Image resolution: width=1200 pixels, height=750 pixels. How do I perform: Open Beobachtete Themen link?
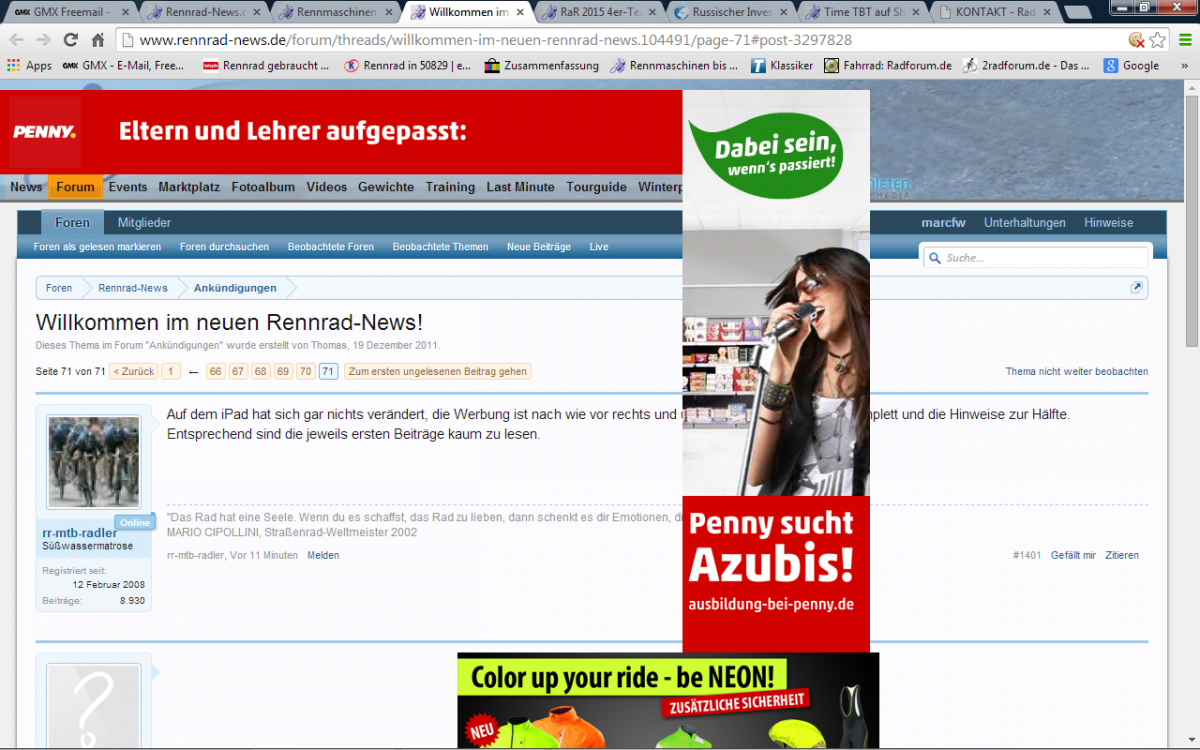pyautogui.click(x=441, y=247)
